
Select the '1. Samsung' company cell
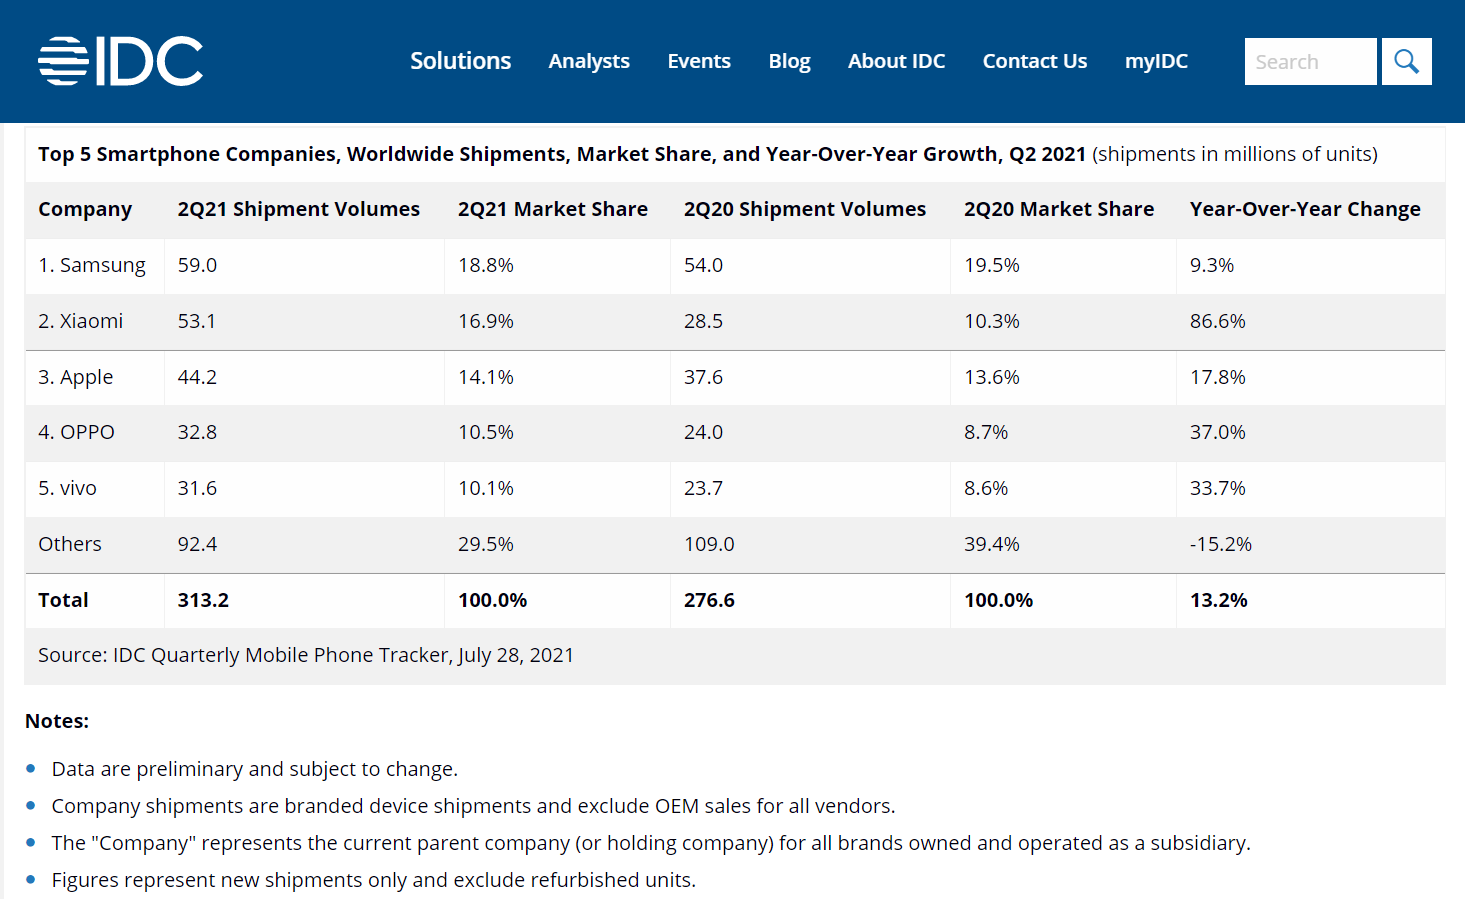[x=92, y=265]
